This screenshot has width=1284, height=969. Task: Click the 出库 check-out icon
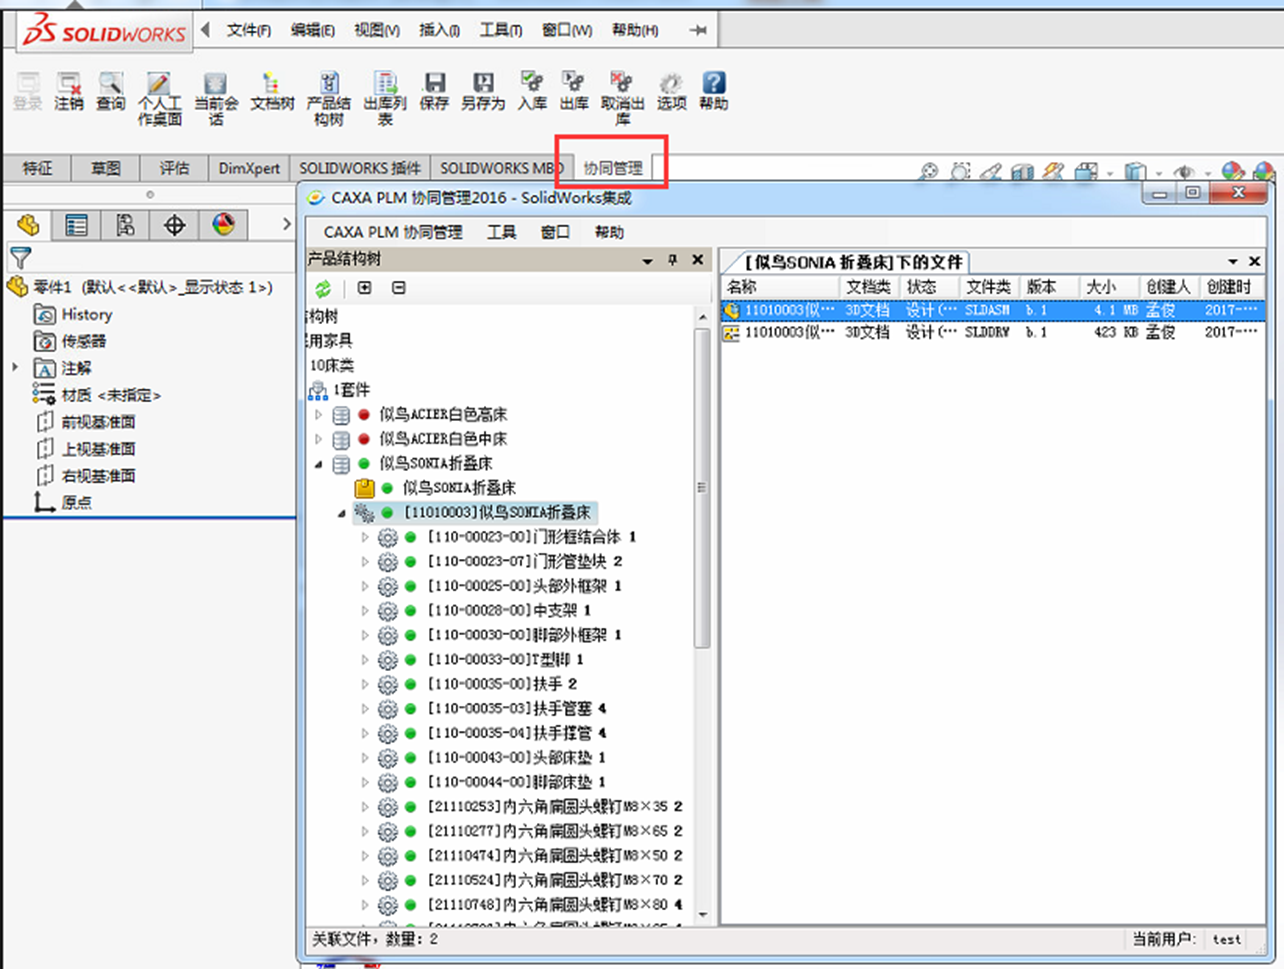click(x=574, y=91)
